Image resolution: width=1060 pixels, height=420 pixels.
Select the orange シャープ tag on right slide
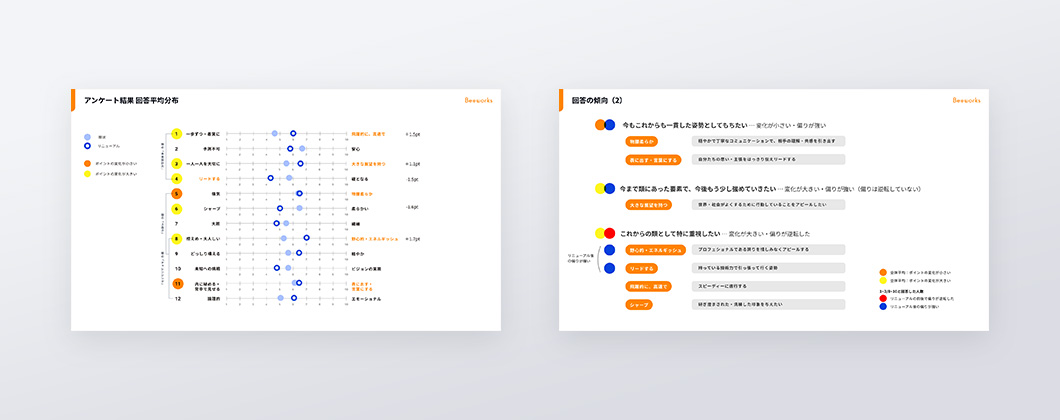639,304
